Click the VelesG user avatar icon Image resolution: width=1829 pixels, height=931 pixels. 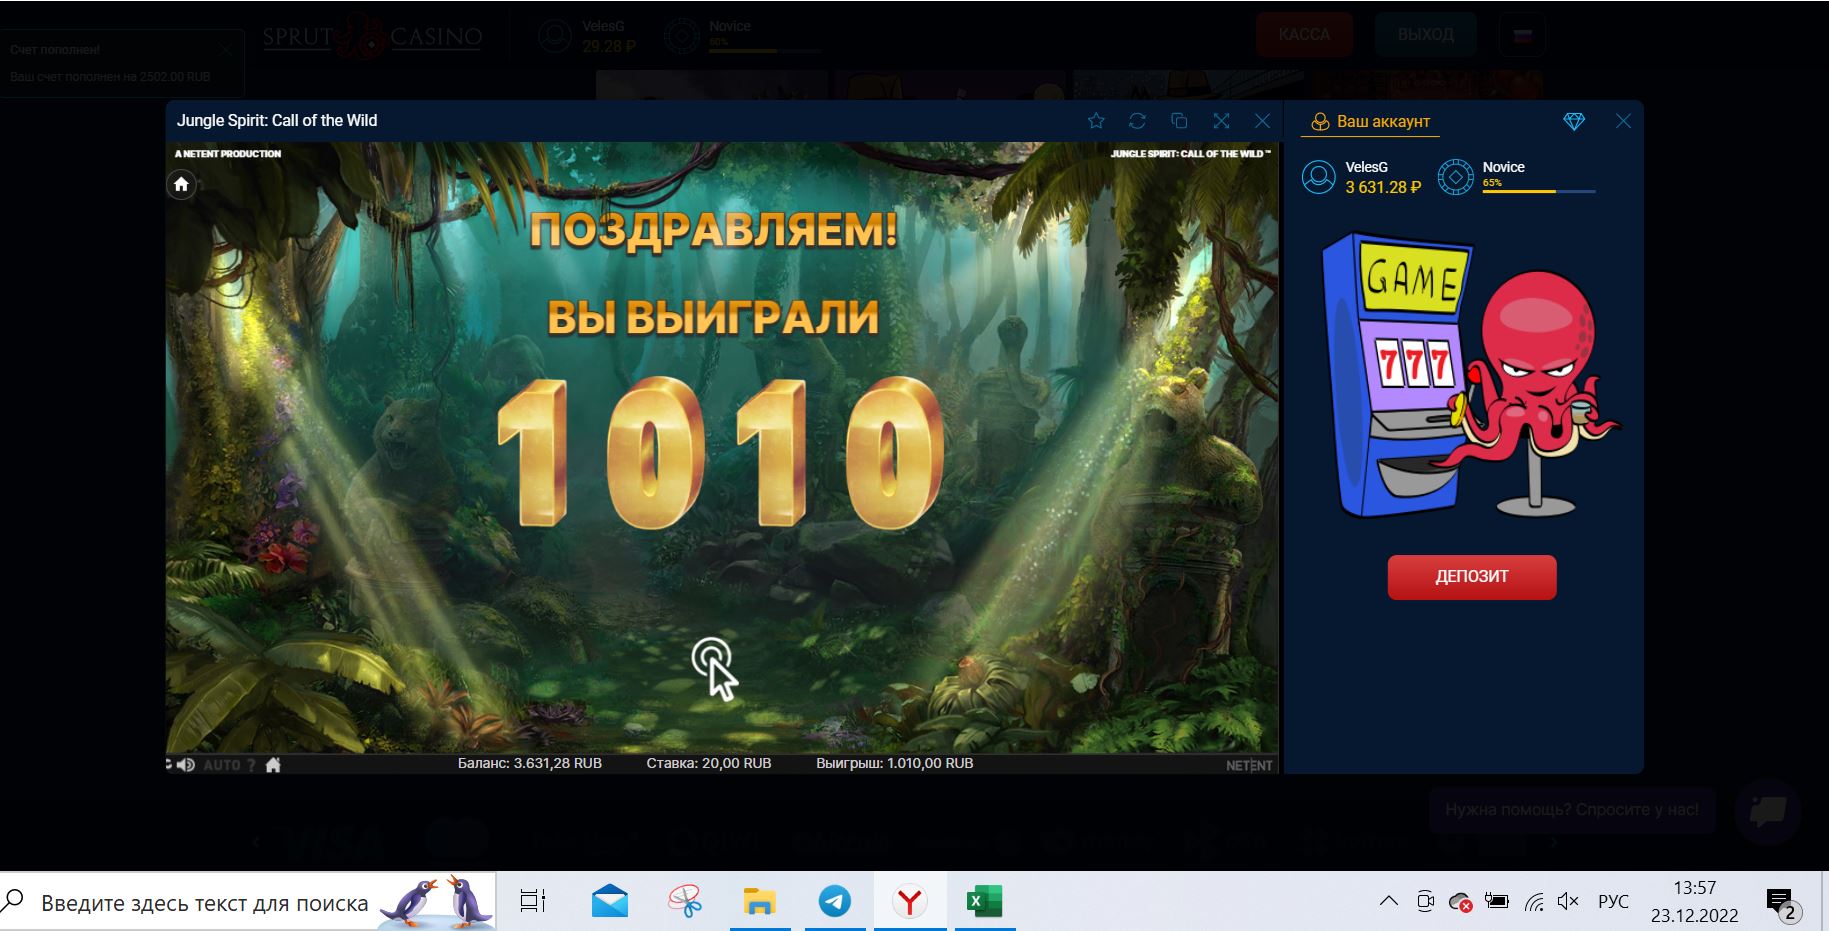click(x=1318, y=177)
